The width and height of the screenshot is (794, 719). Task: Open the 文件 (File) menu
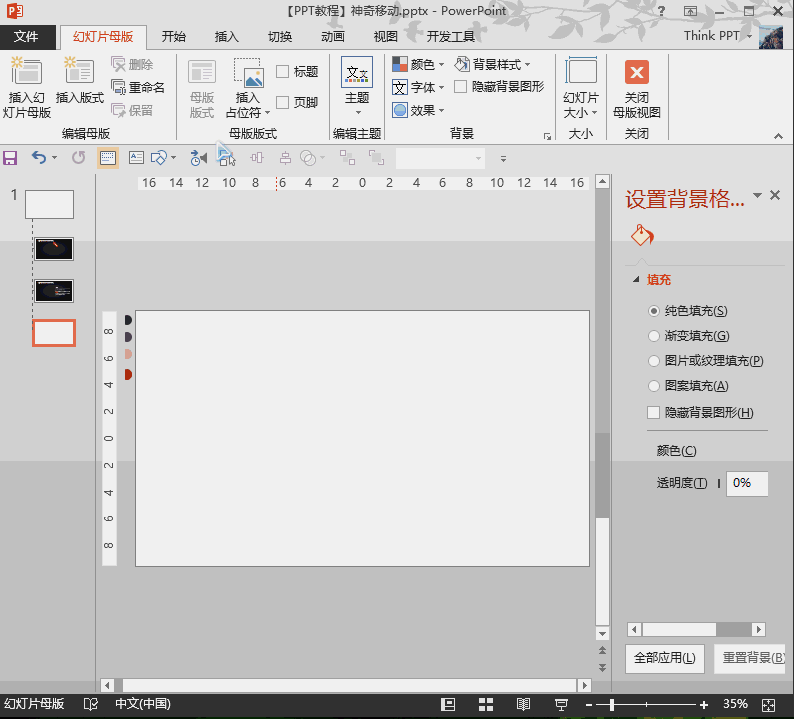click(26, 37)
